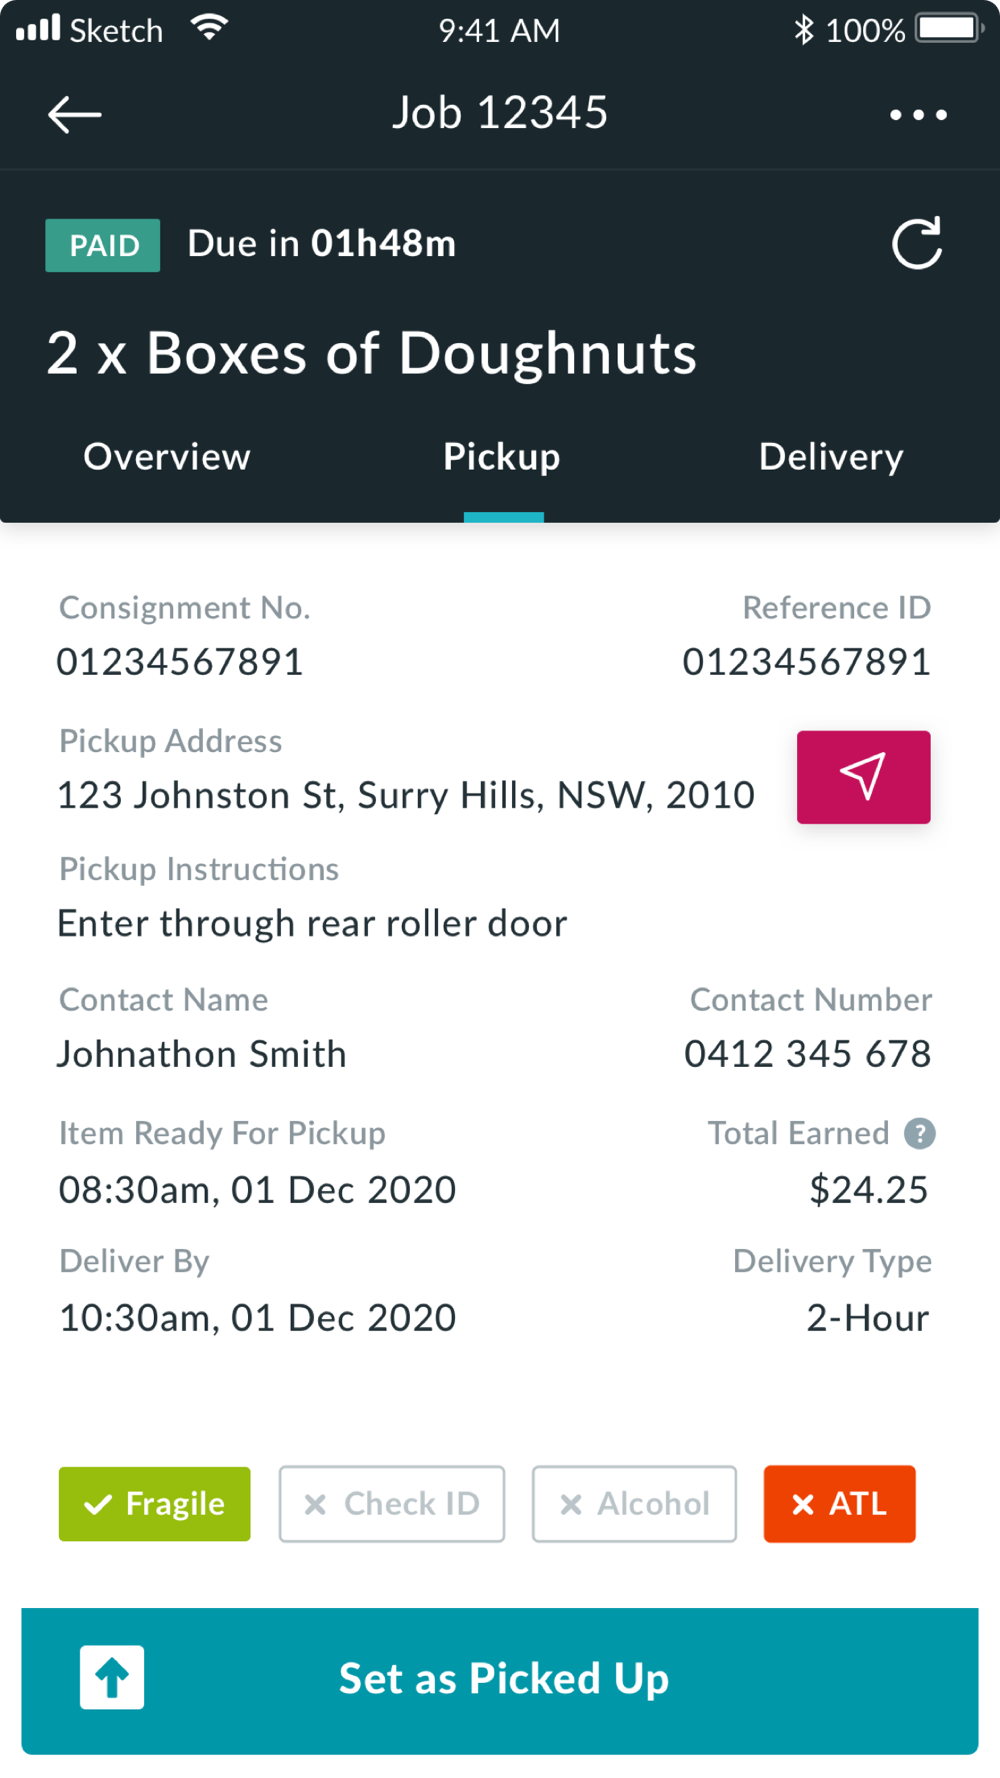Switch to the Delivery tab
This screenshot has width=1000, height=1778.
(831, 457)
